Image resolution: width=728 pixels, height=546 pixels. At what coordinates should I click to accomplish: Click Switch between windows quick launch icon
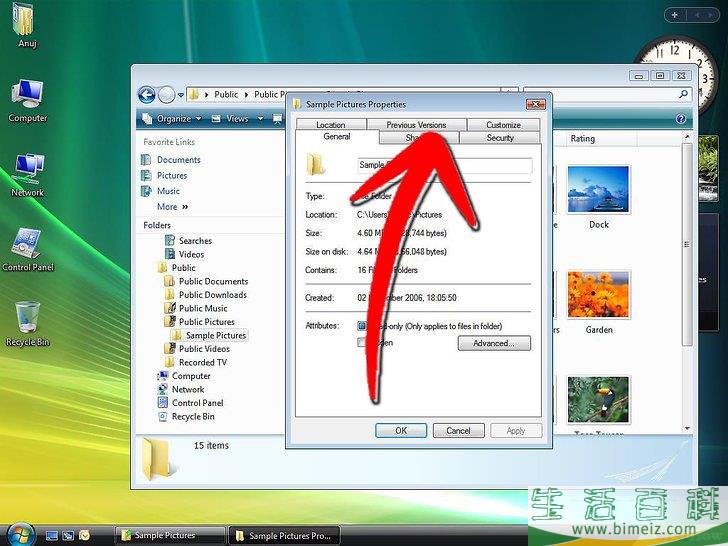(x=68, y=535)
